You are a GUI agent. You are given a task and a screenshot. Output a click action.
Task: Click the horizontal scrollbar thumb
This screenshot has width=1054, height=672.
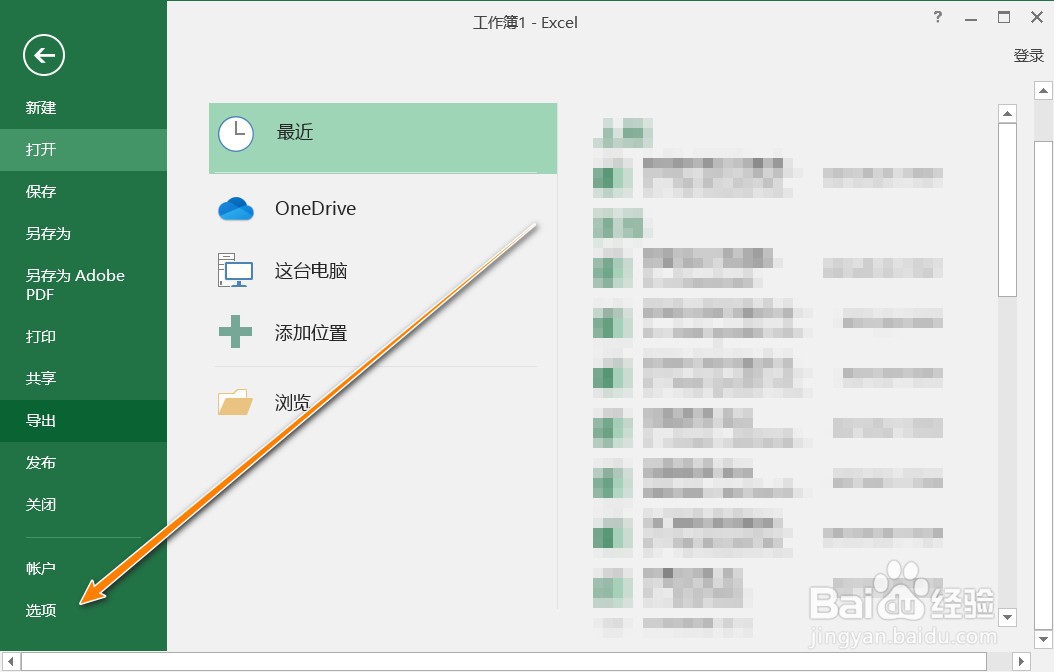[504, 661]
